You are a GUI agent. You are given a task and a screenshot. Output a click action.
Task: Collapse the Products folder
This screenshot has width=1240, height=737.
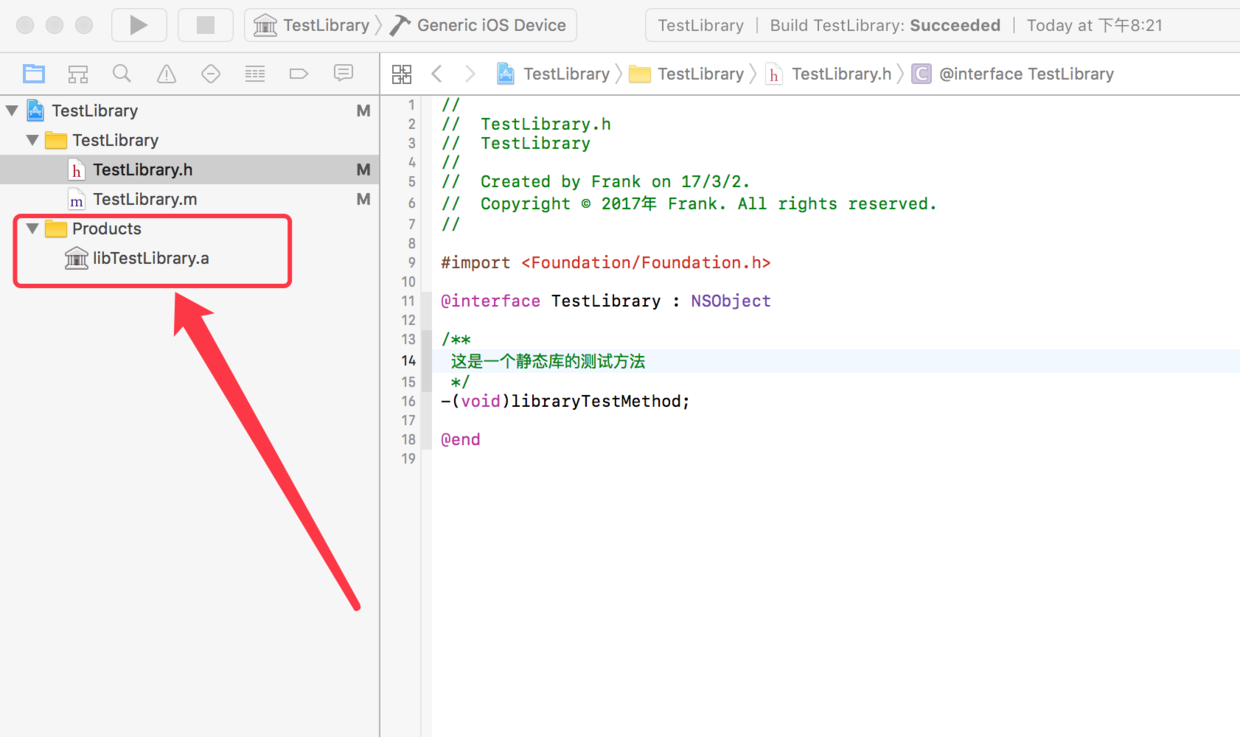[33, 229]
